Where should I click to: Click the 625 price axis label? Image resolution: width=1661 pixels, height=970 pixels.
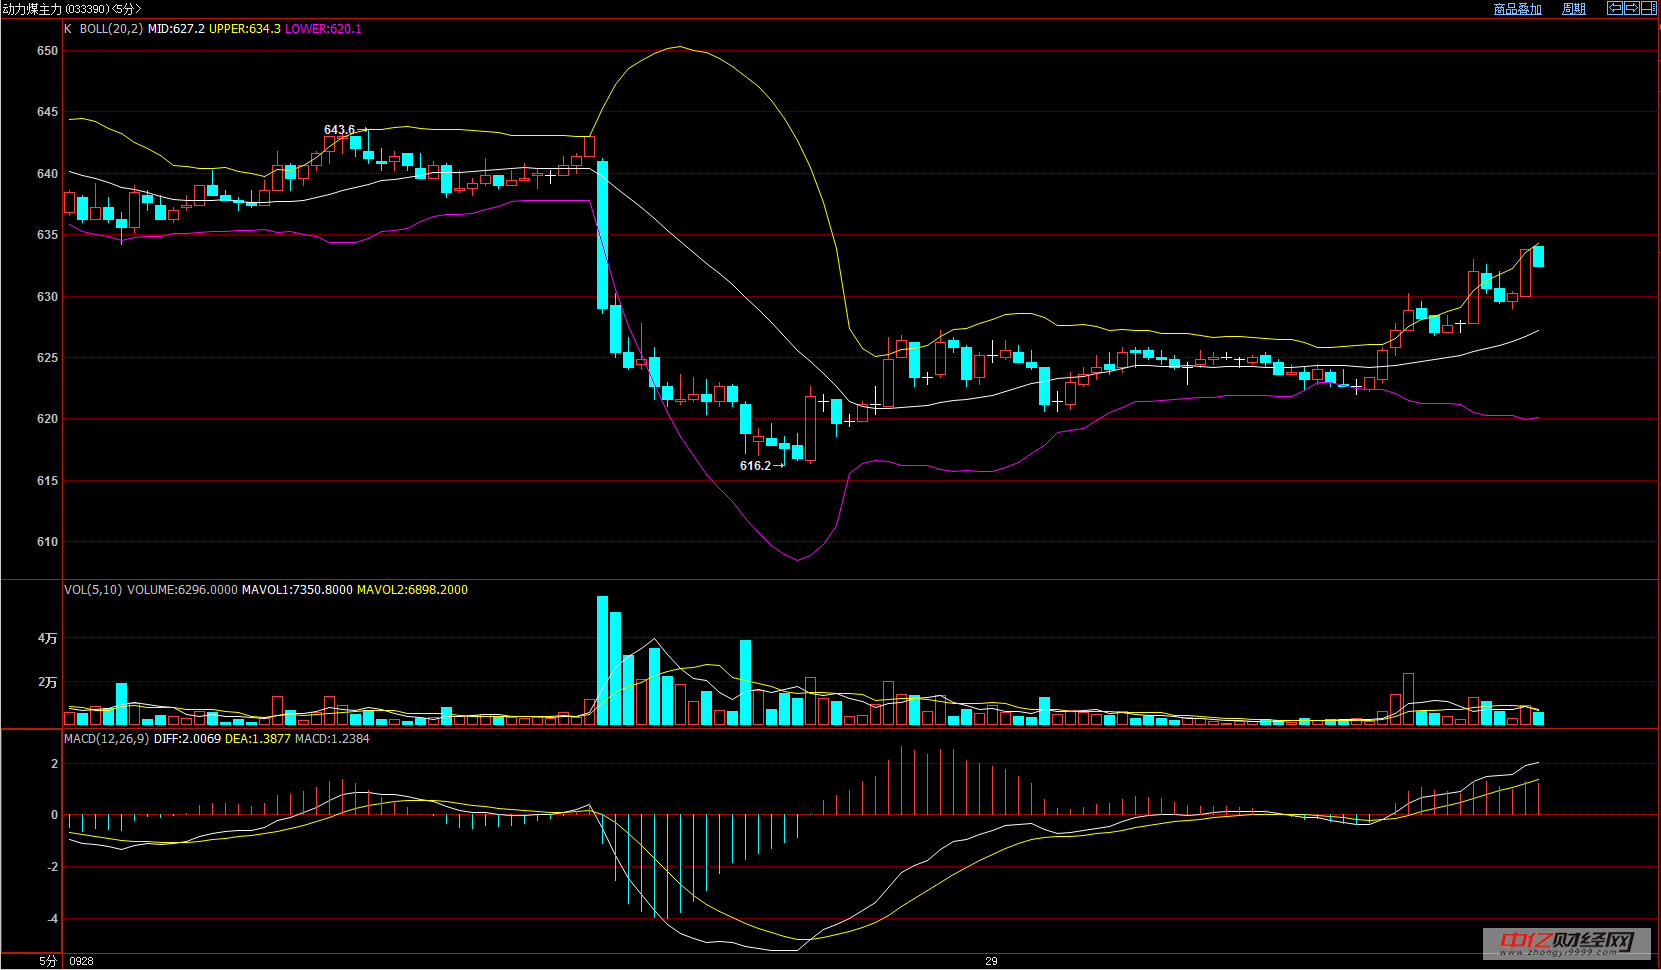pos(47,358)
